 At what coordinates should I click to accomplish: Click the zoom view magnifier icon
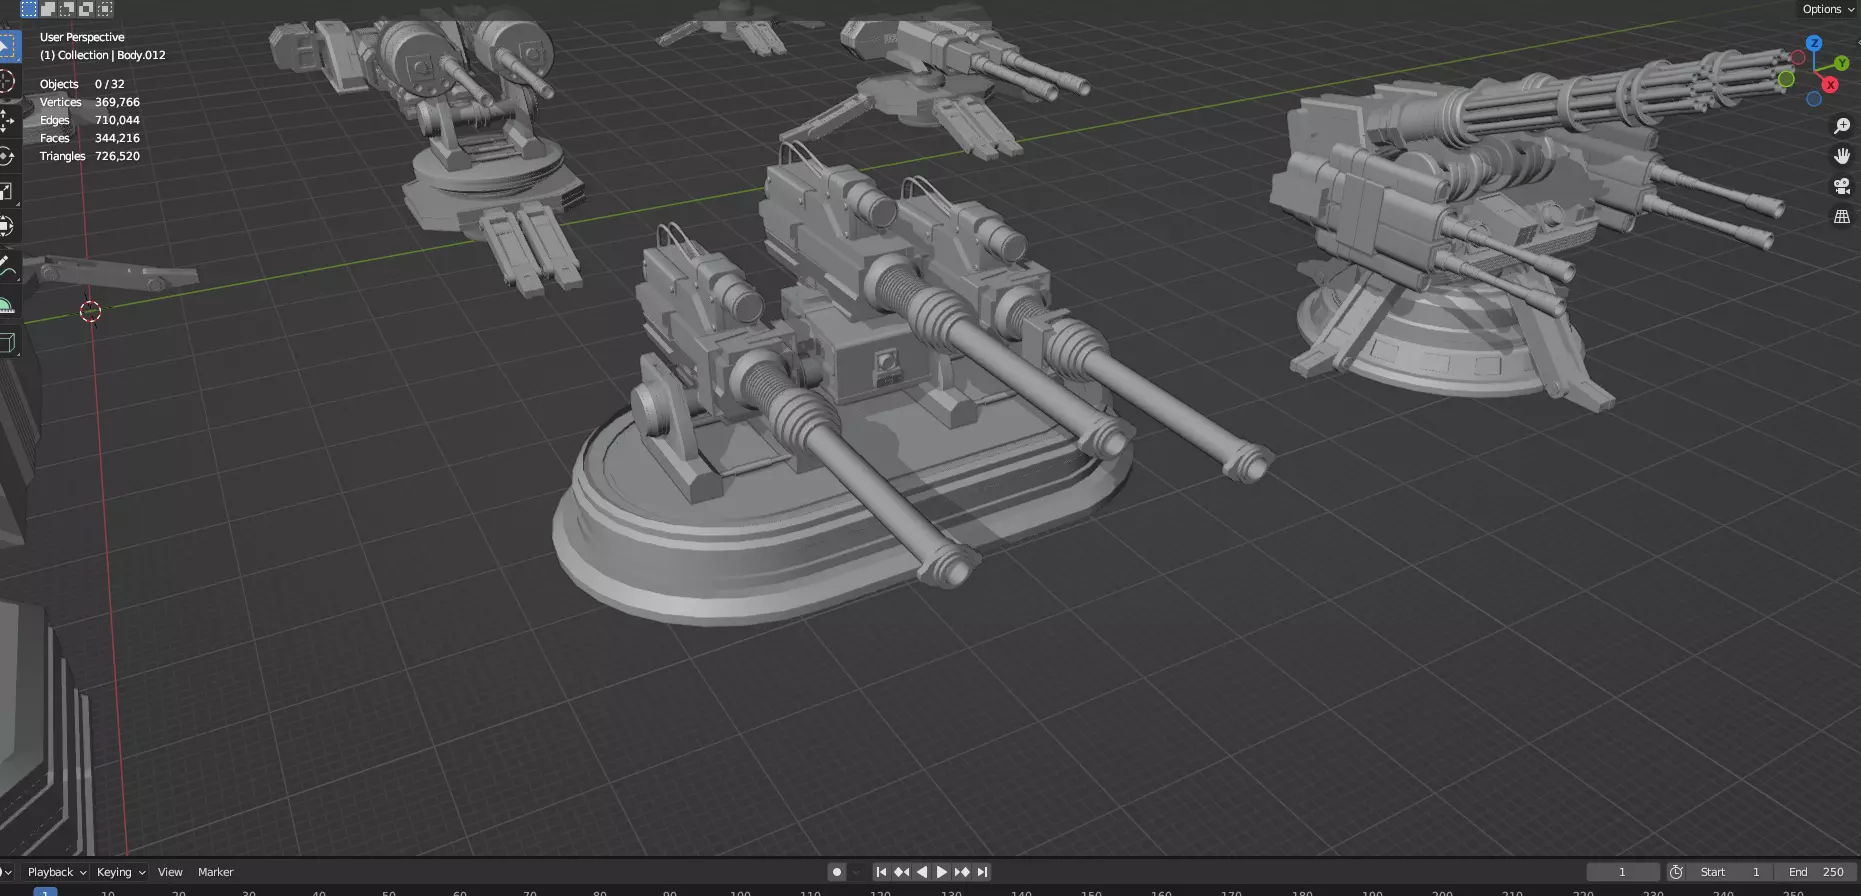(1842, 126)
